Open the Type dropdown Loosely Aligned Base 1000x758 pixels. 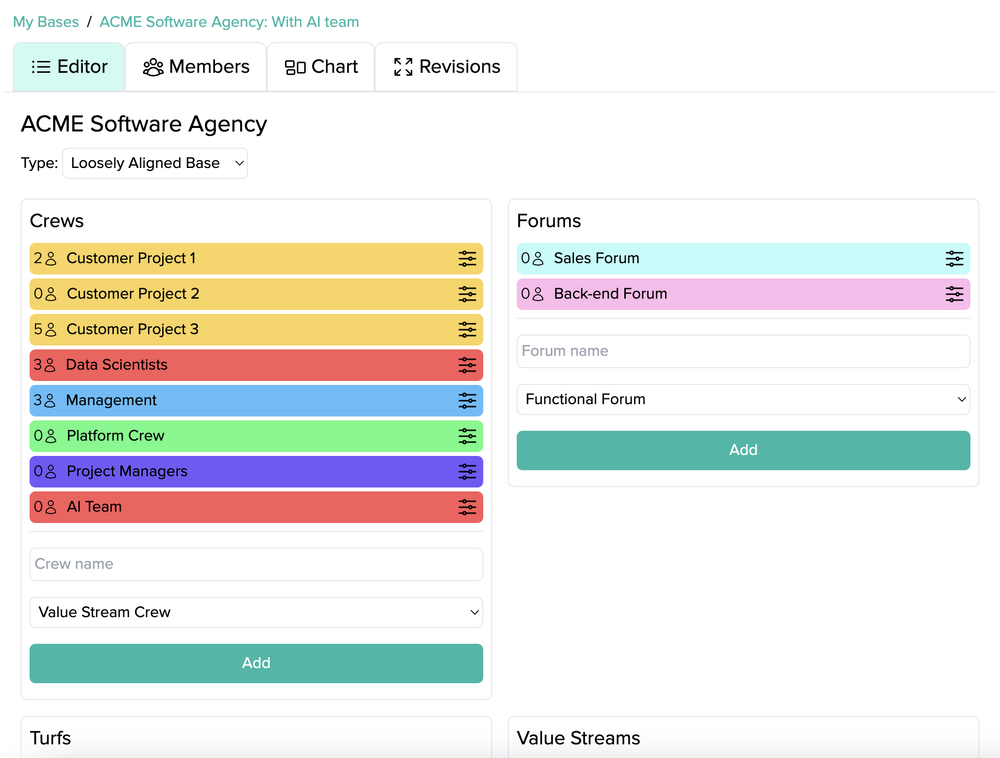tap(155, 163)
